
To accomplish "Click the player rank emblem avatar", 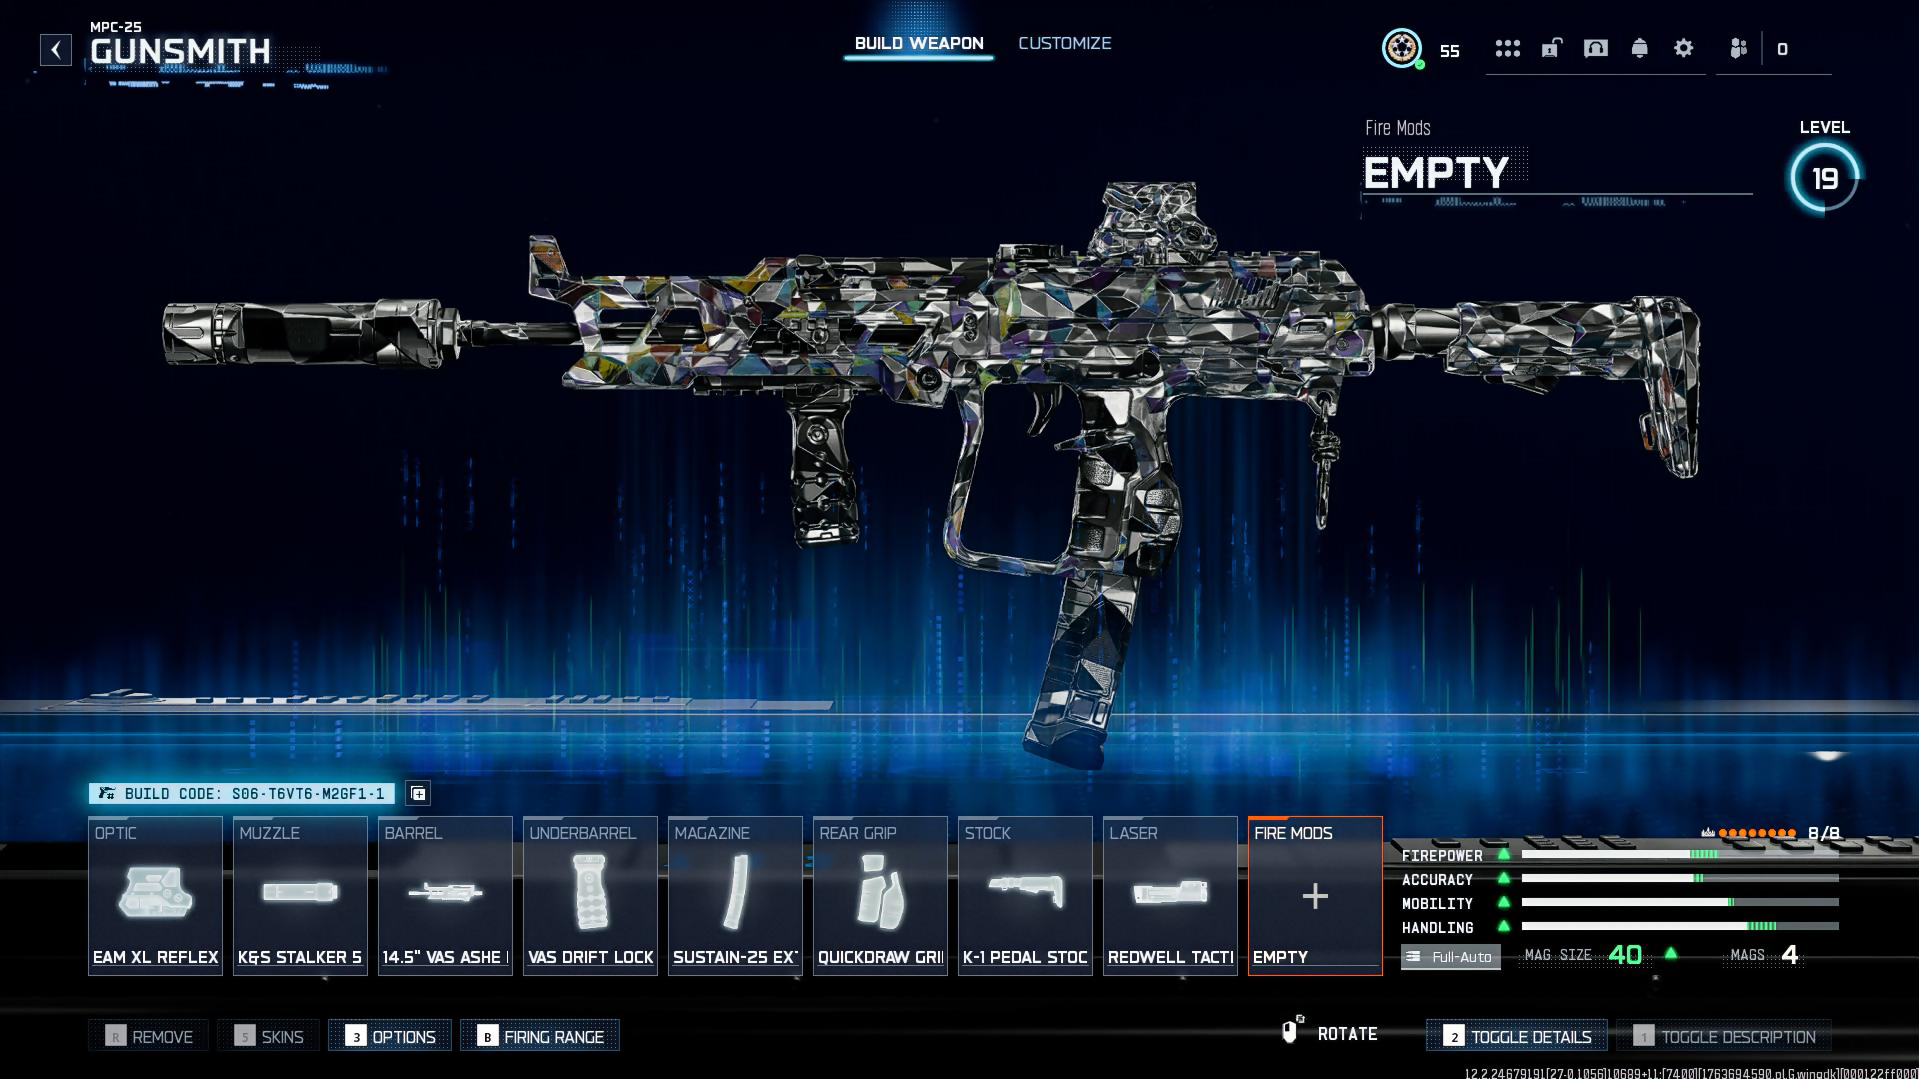I will pos(1402,48).
